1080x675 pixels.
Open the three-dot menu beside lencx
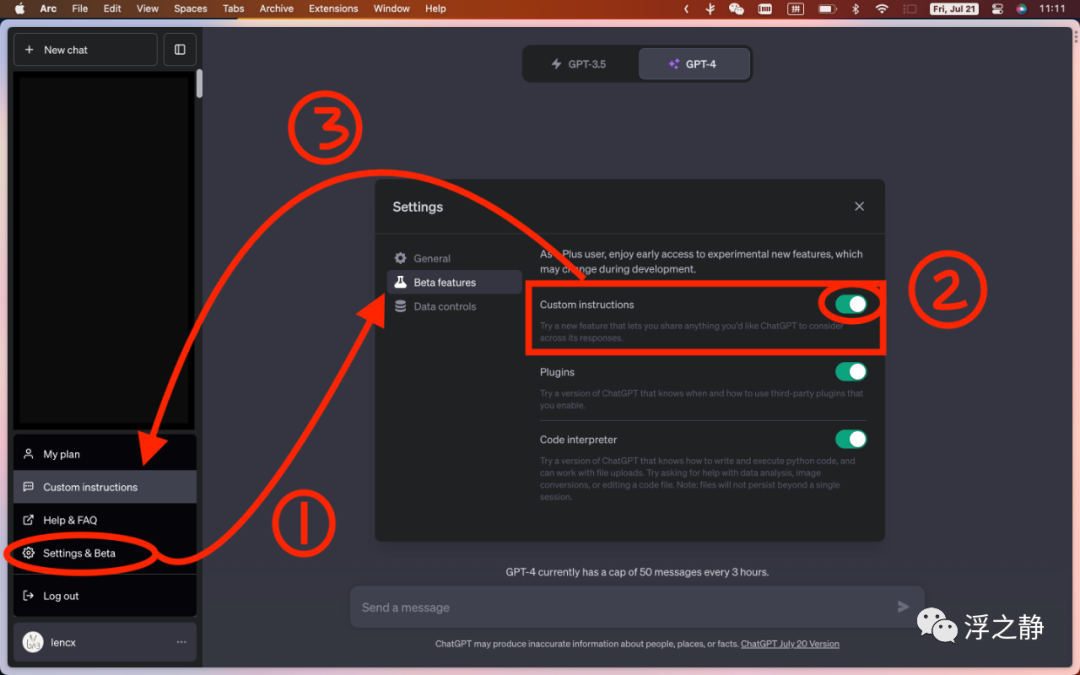181,642
